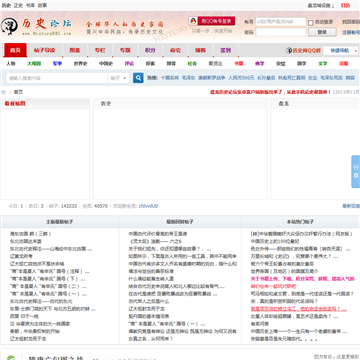Open the 博客 nav tab
Viewport: 360px width, 360px height.
point(200,50)
